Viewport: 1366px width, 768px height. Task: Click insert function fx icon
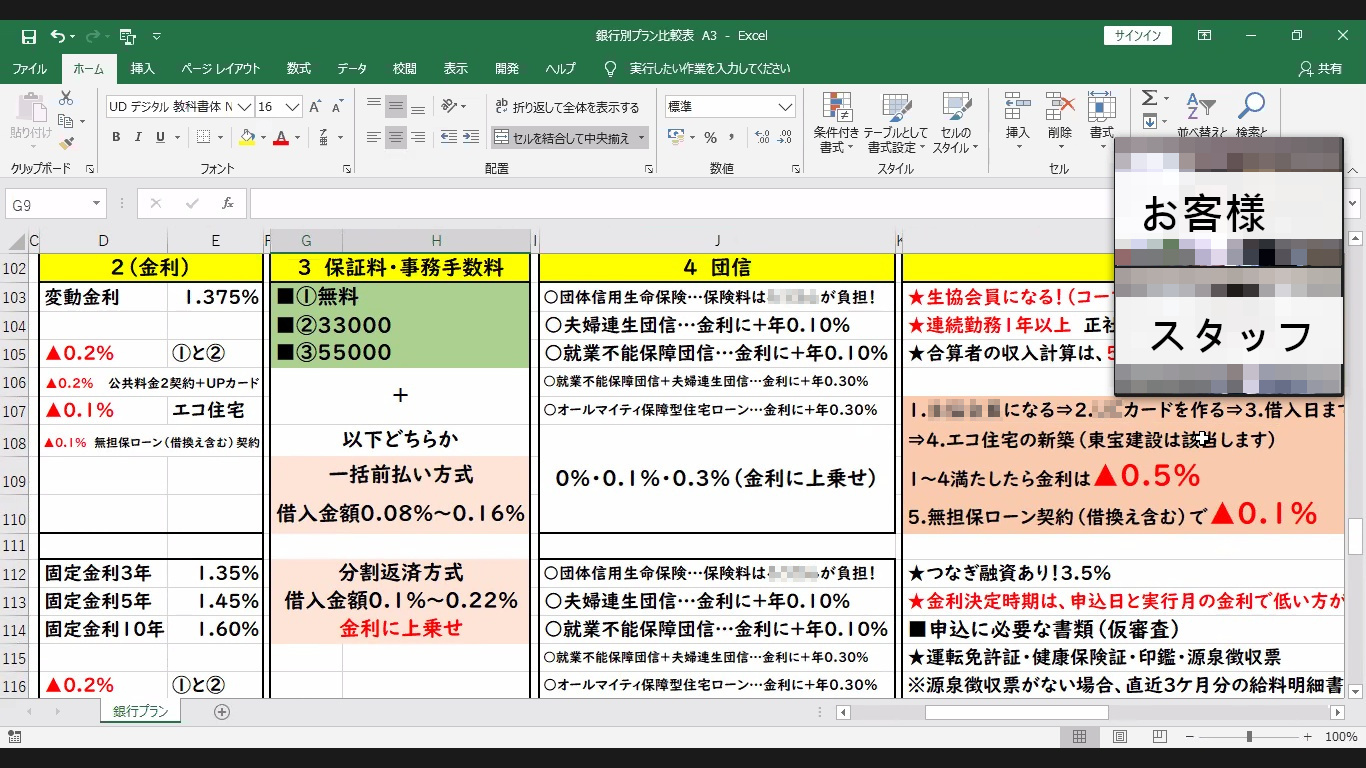[x=227, y=203]
